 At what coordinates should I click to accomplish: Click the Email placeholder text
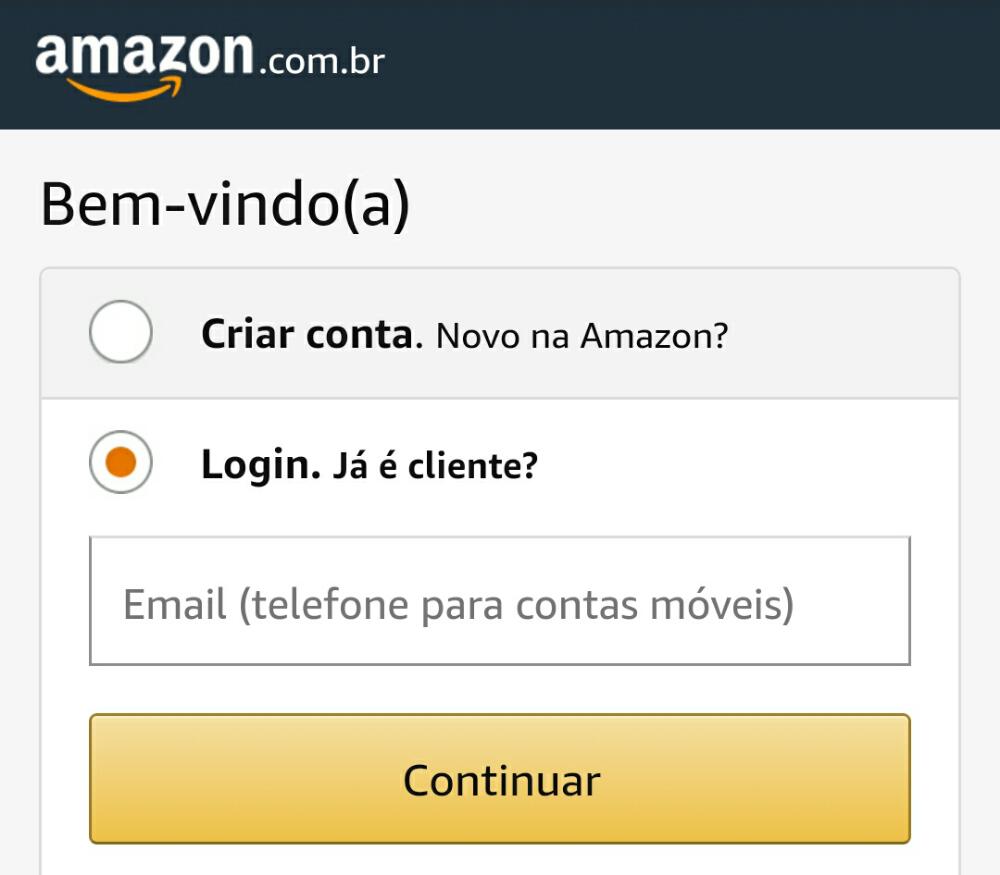(458, 604)
